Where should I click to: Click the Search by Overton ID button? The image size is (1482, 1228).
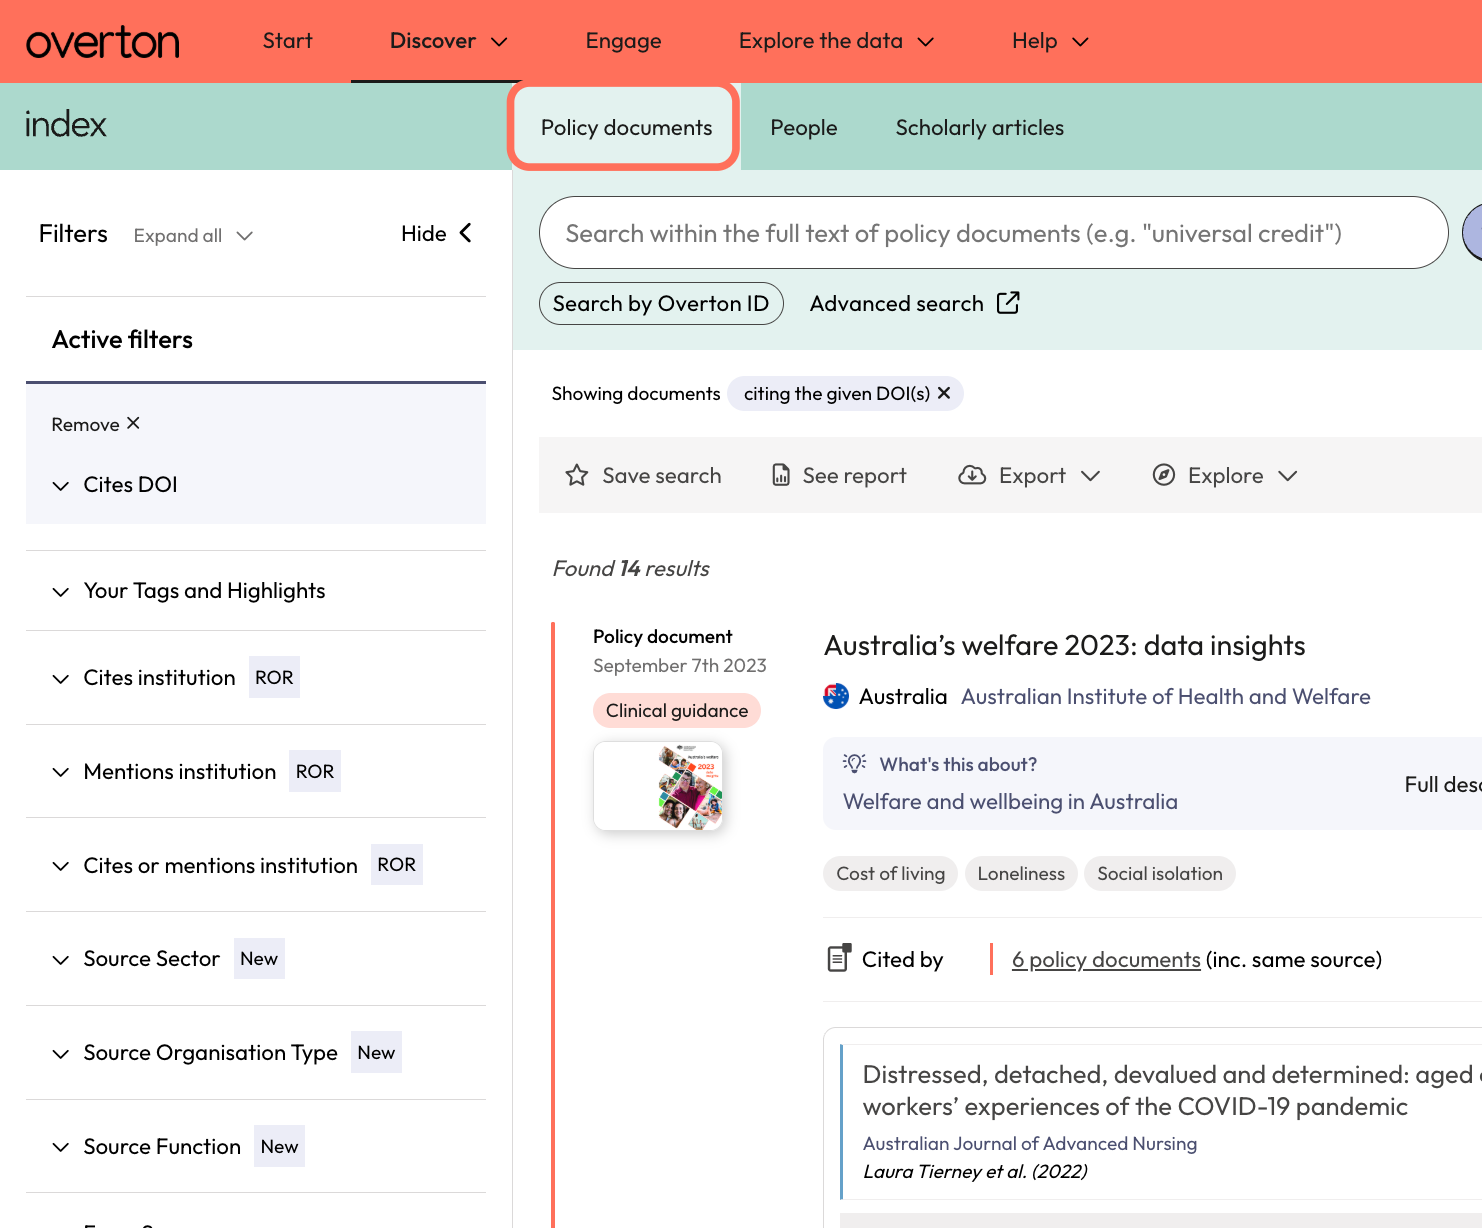click(661, 303)
